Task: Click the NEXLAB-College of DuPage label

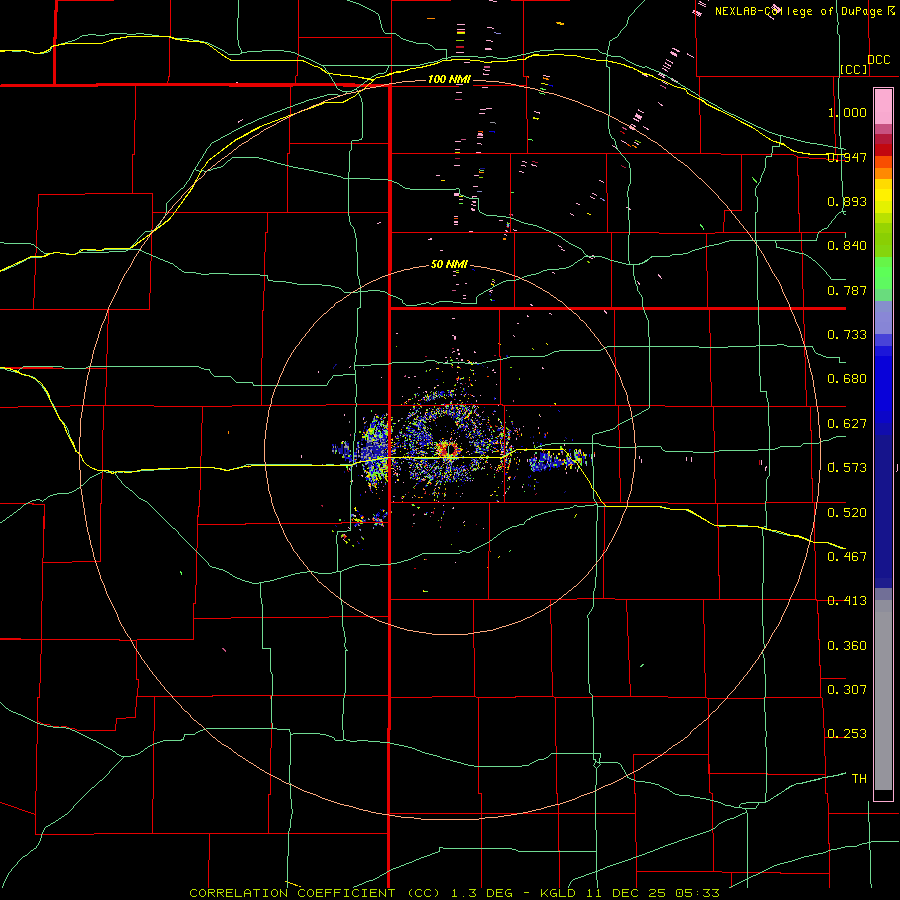Action: click(x=798, y=11)
